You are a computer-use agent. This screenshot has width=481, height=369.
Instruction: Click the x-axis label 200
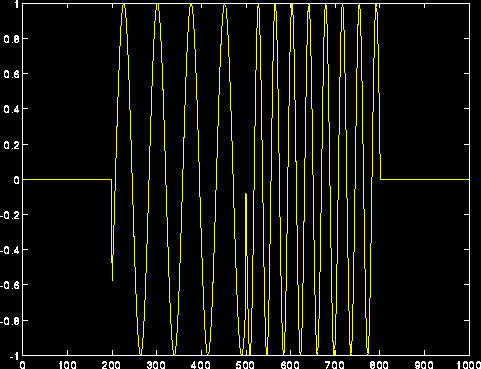point(112,365)
